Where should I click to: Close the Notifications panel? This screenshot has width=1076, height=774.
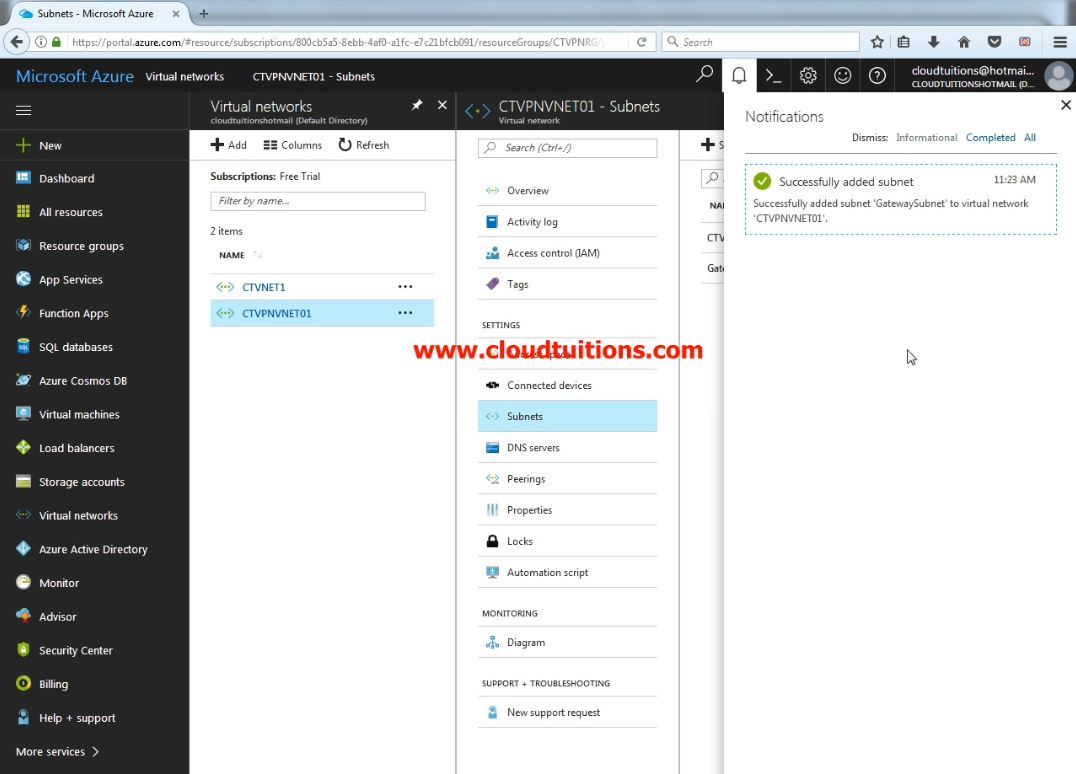pyautogui.click(x=1065, y=105)
